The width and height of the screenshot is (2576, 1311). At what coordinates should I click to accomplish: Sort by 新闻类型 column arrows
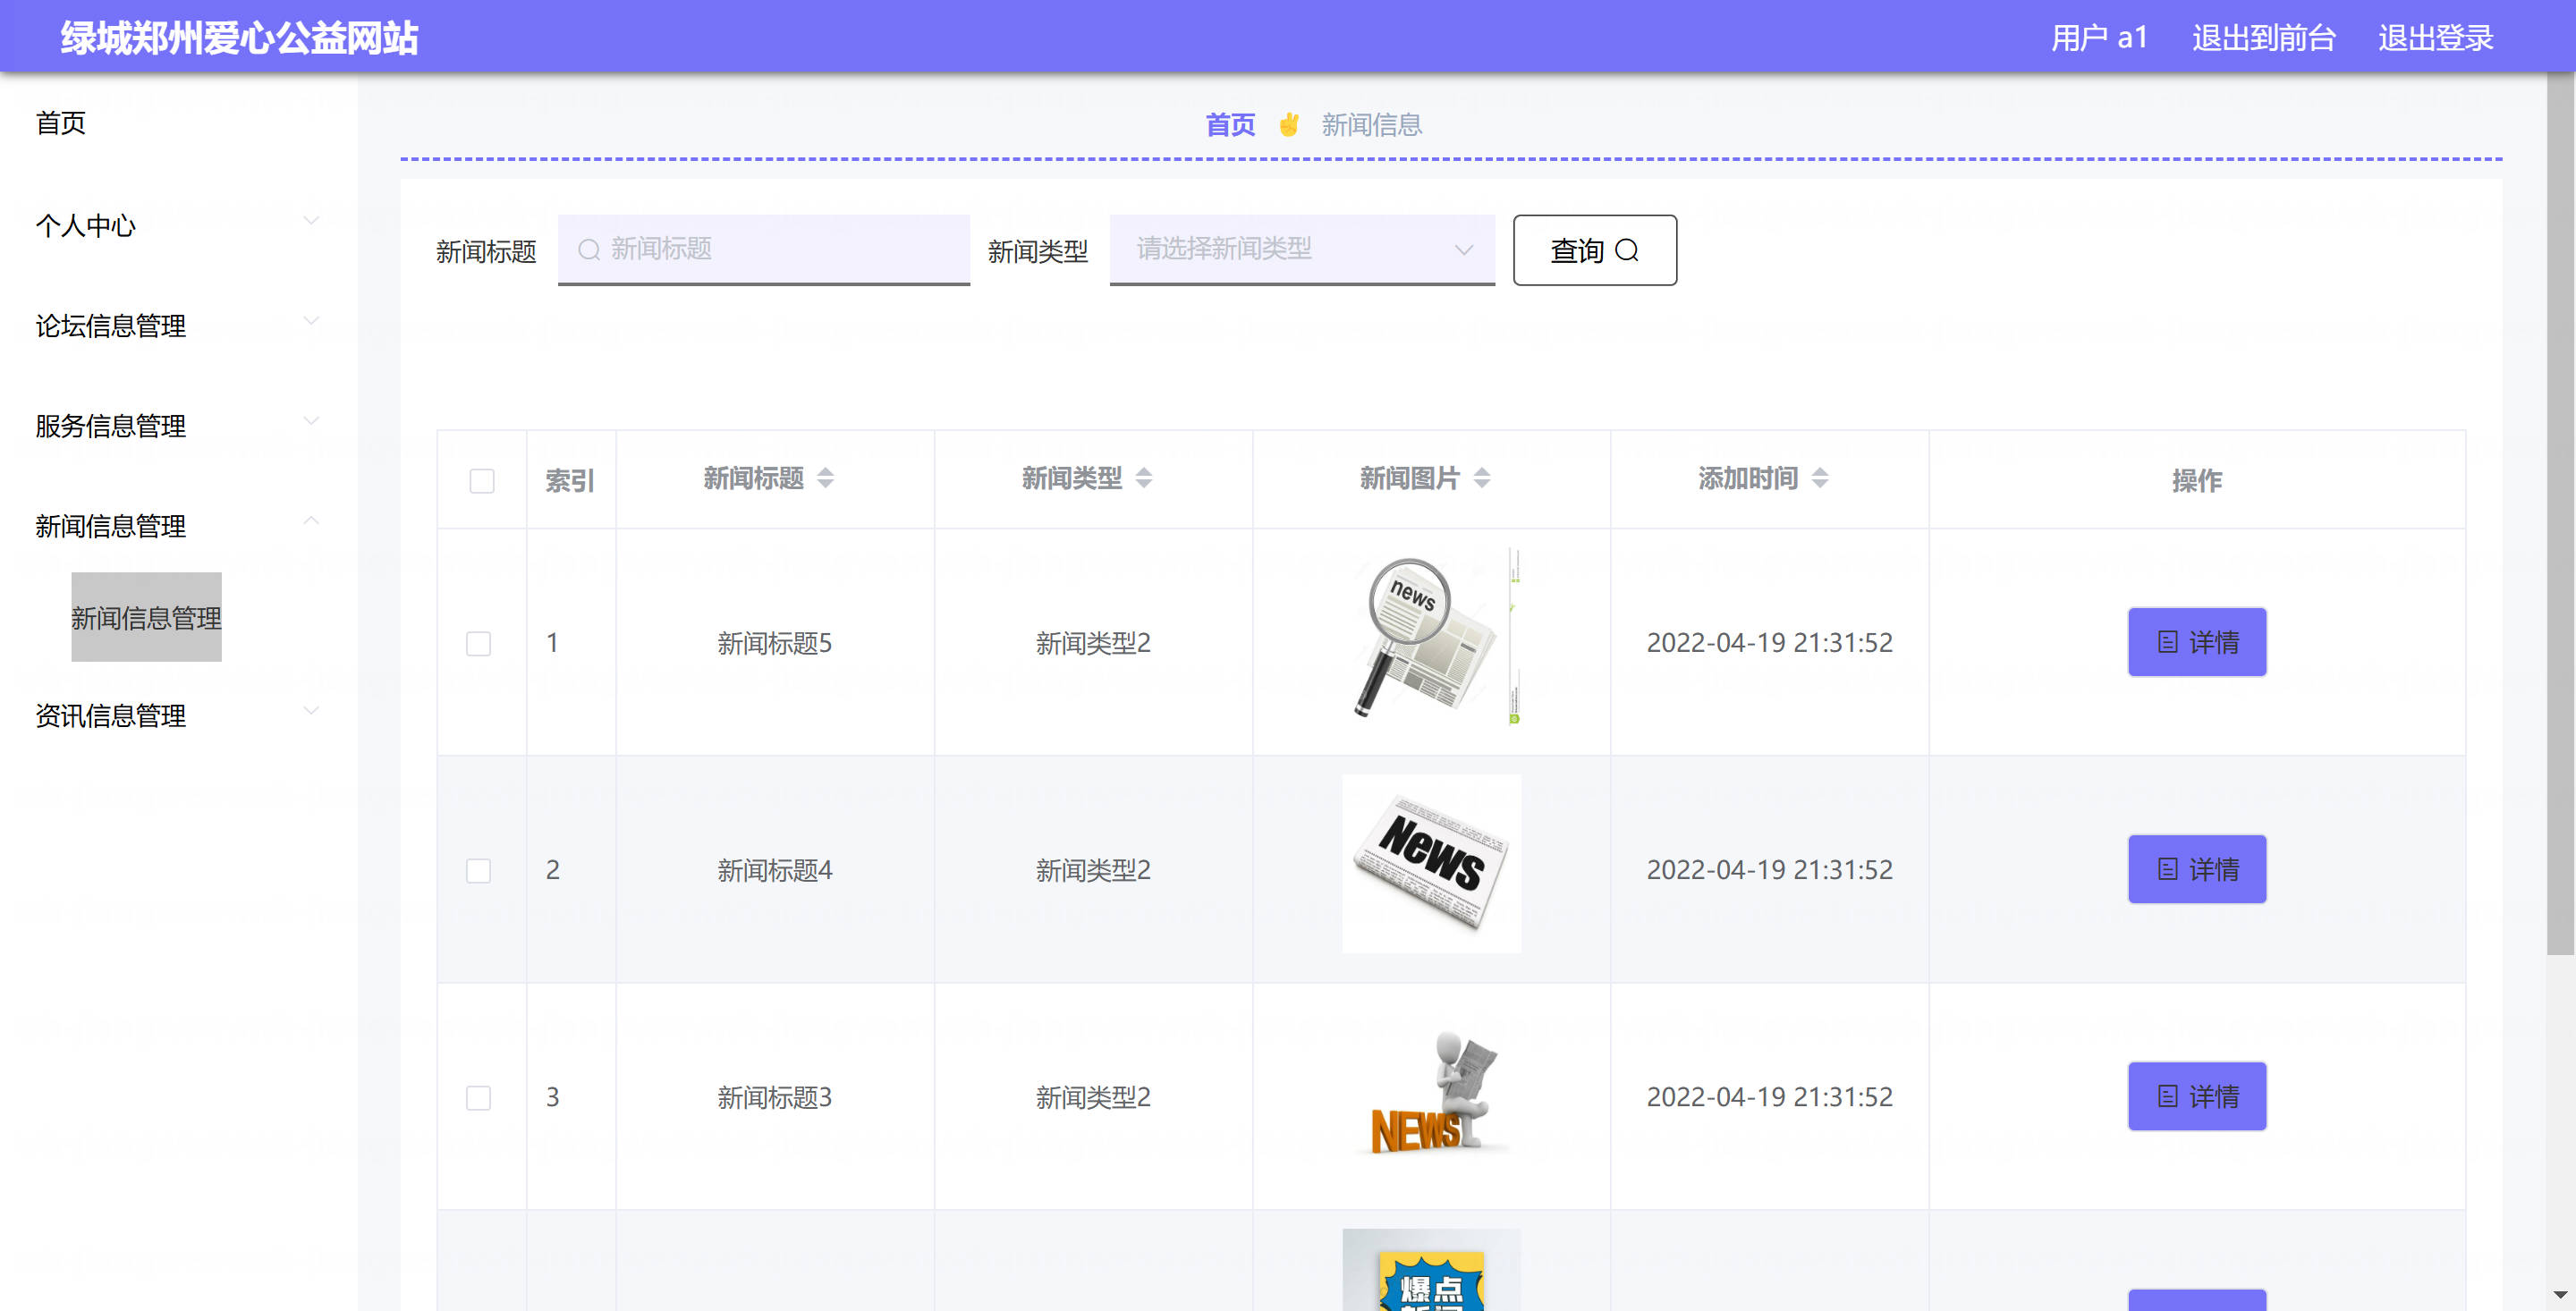(1144, 478)
